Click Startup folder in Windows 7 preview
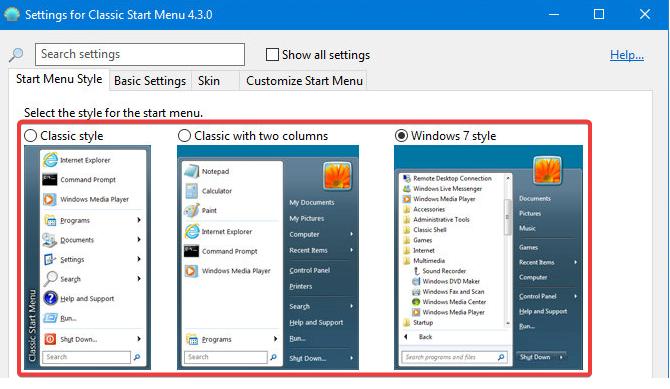670x389 pixels. pyautogui.click(x=423, y=322)
